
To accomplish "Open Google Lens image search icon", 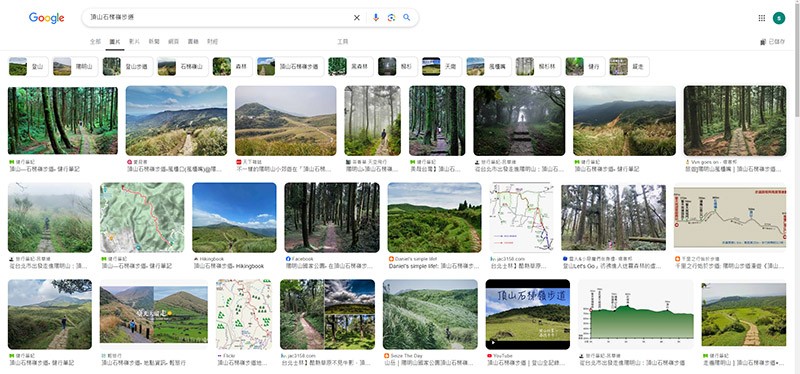I will (x=391, y=17).
